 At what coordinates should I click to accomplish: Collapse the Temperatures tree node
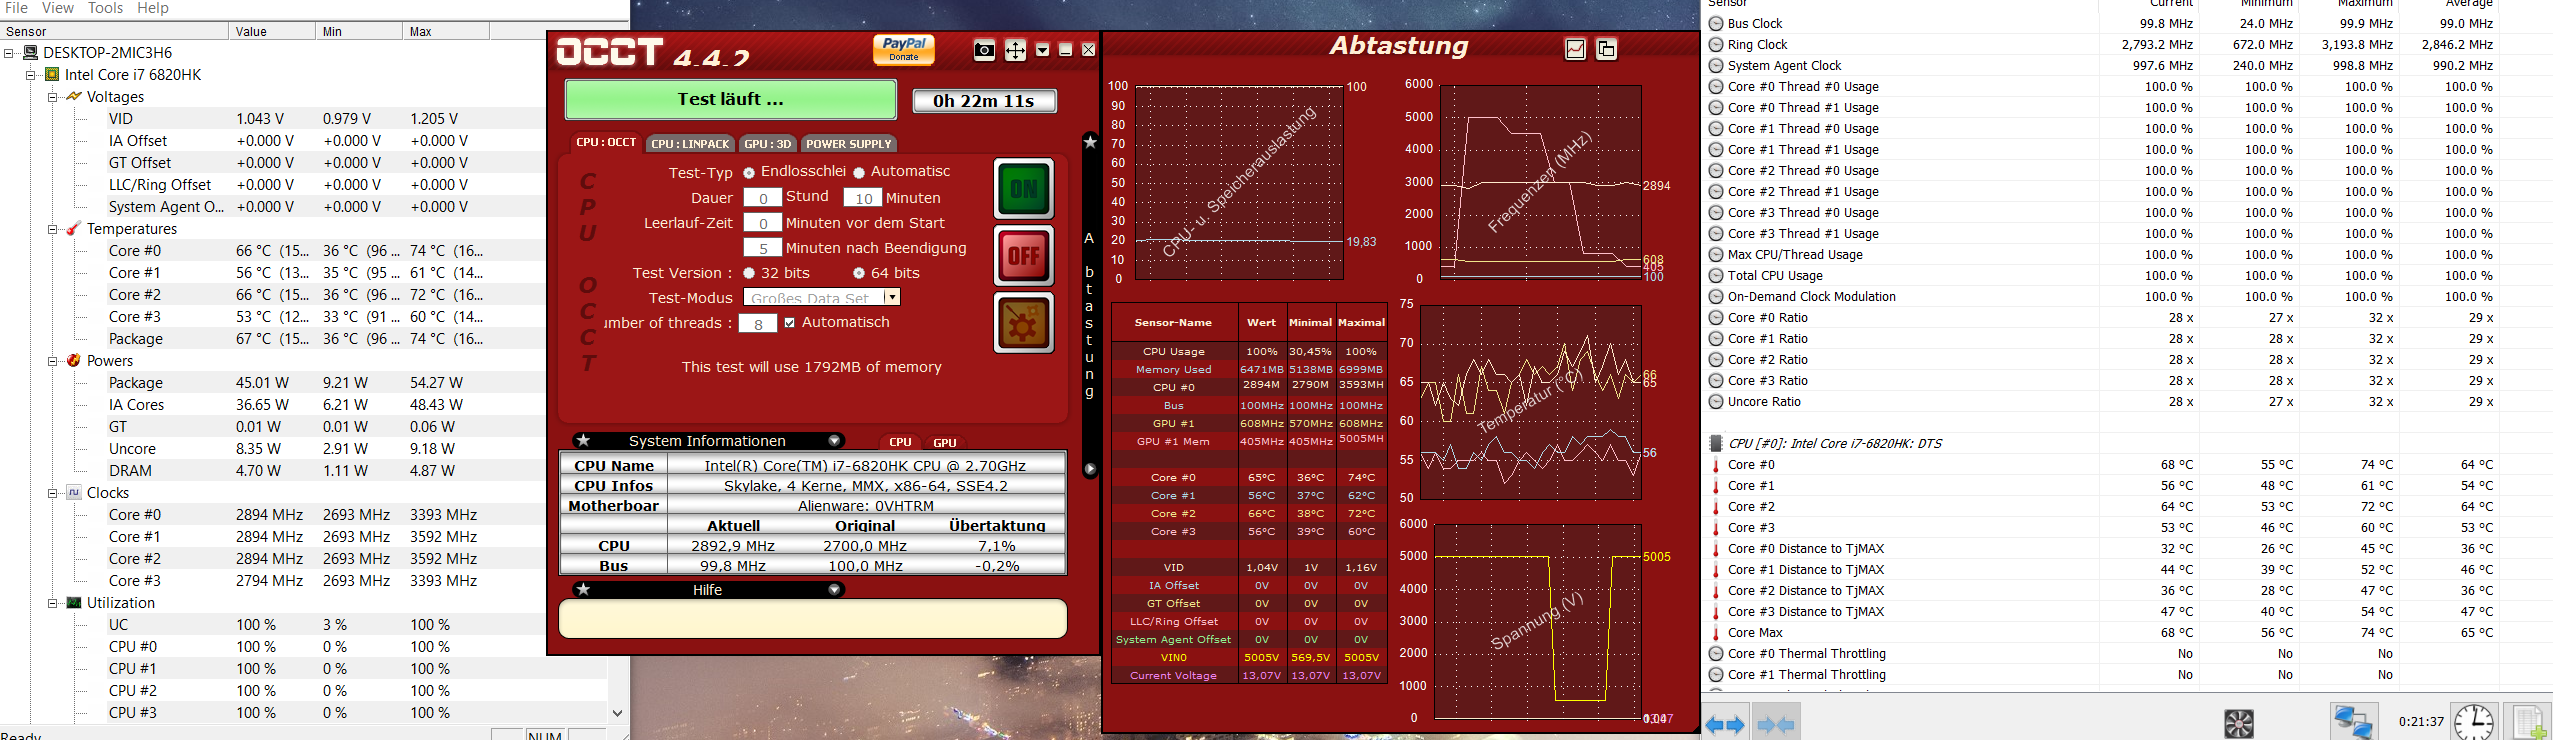pos(53,228)
